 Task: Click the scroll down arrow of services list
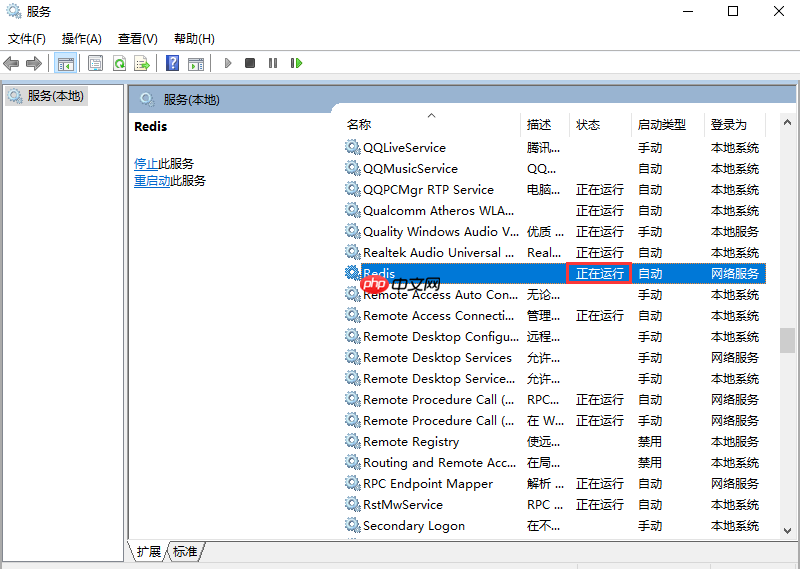[787, 531]
